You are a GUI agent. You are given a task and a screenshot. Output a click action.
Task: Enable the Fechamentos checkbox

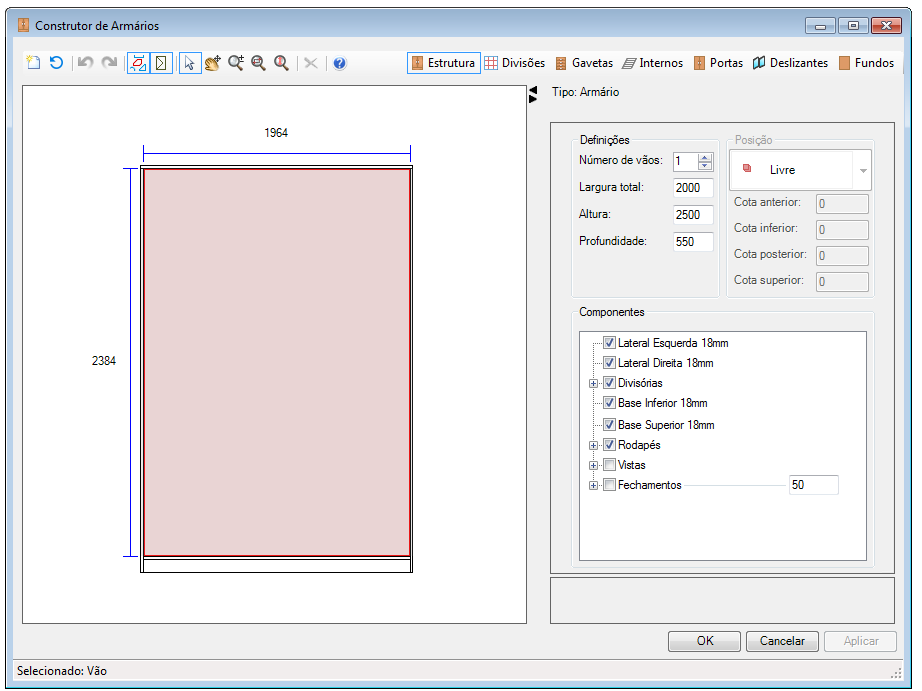[609, 485]
